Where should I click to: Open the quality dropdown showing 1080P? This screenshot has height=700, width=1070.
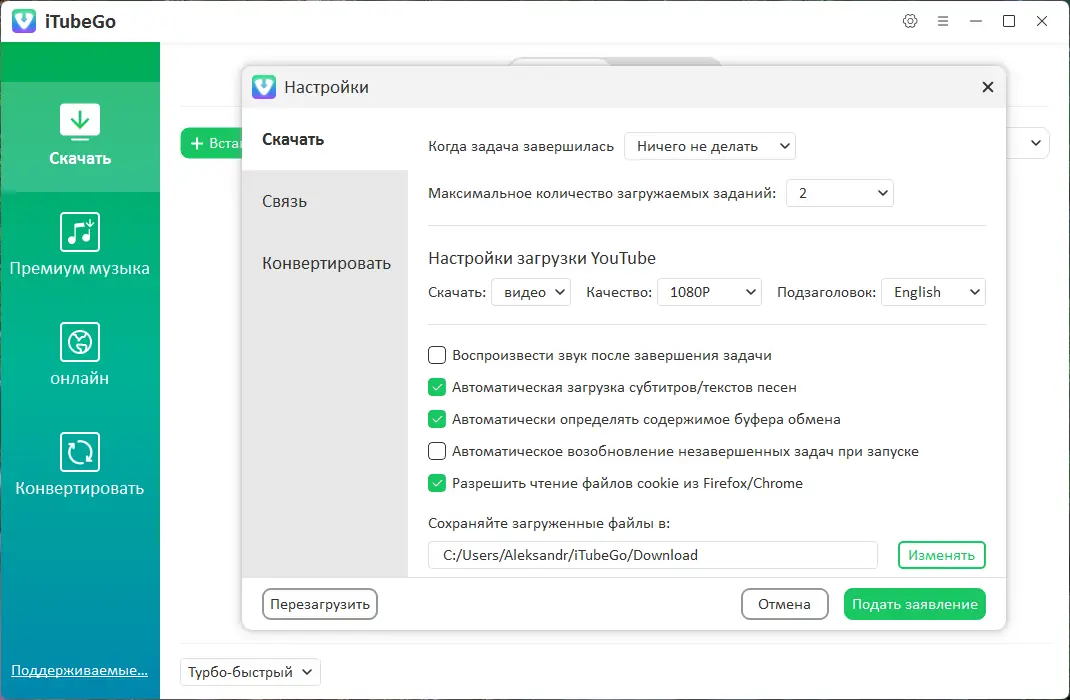click(709, 292)
